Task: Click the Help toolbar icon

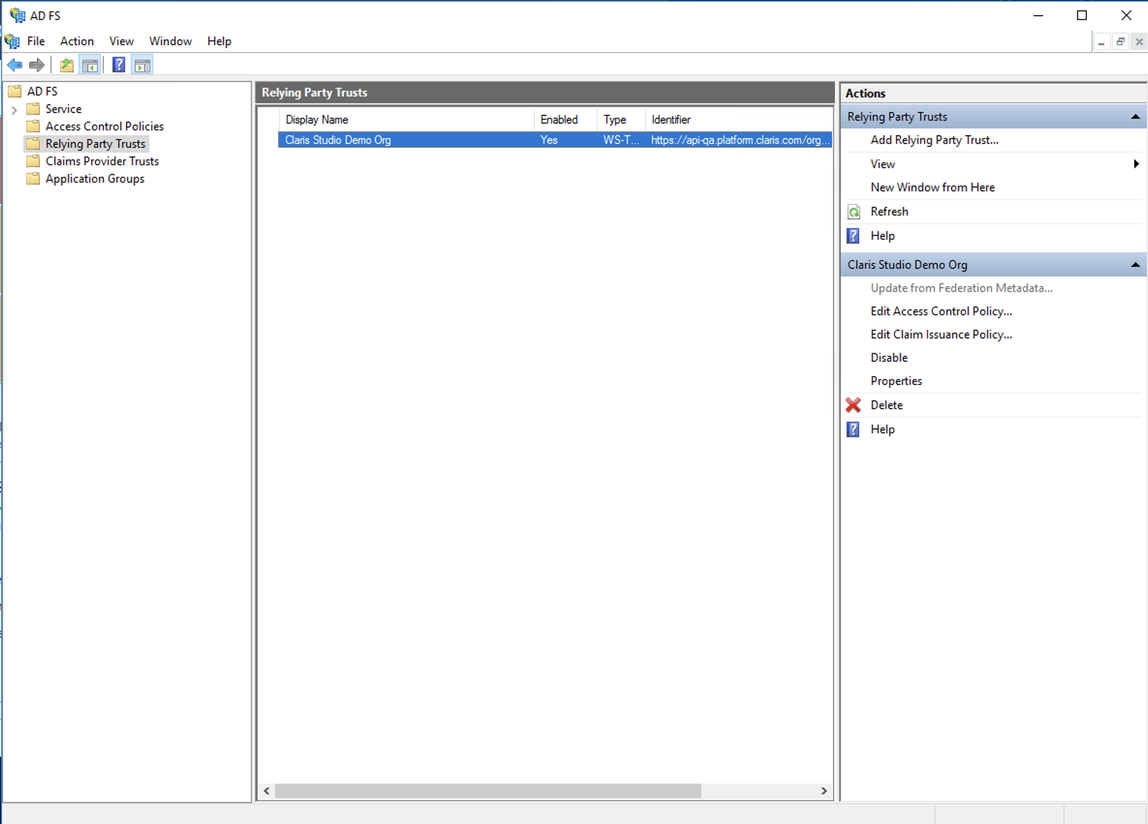Action: click(x=118, y=64)
